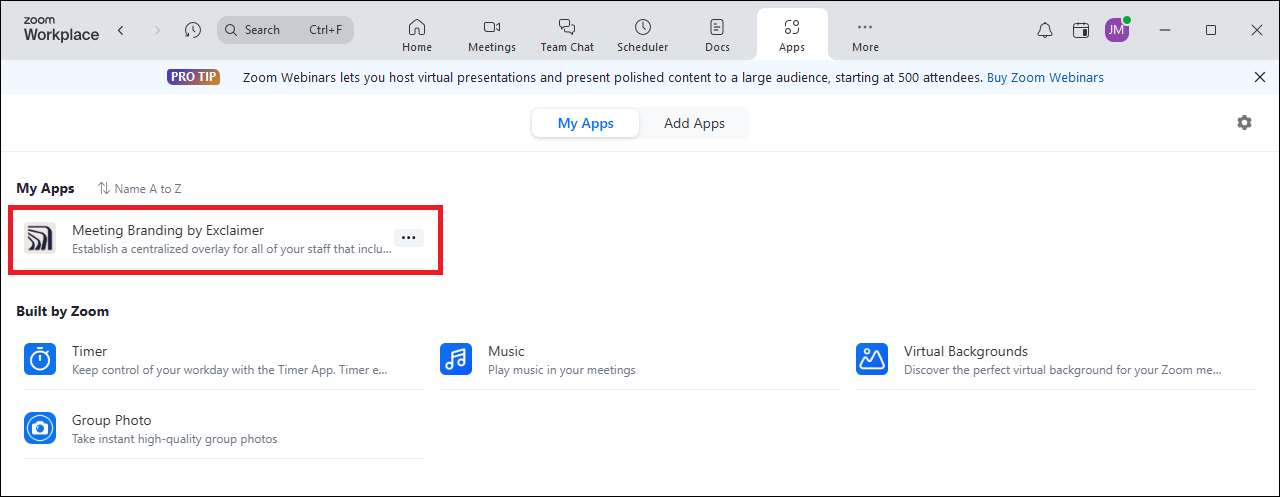Open the Scheduler tab

[642, 35]
